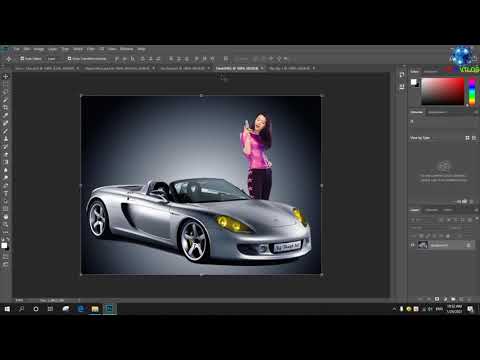
Task: Open the Filter menu
Action: click(91, 49)
